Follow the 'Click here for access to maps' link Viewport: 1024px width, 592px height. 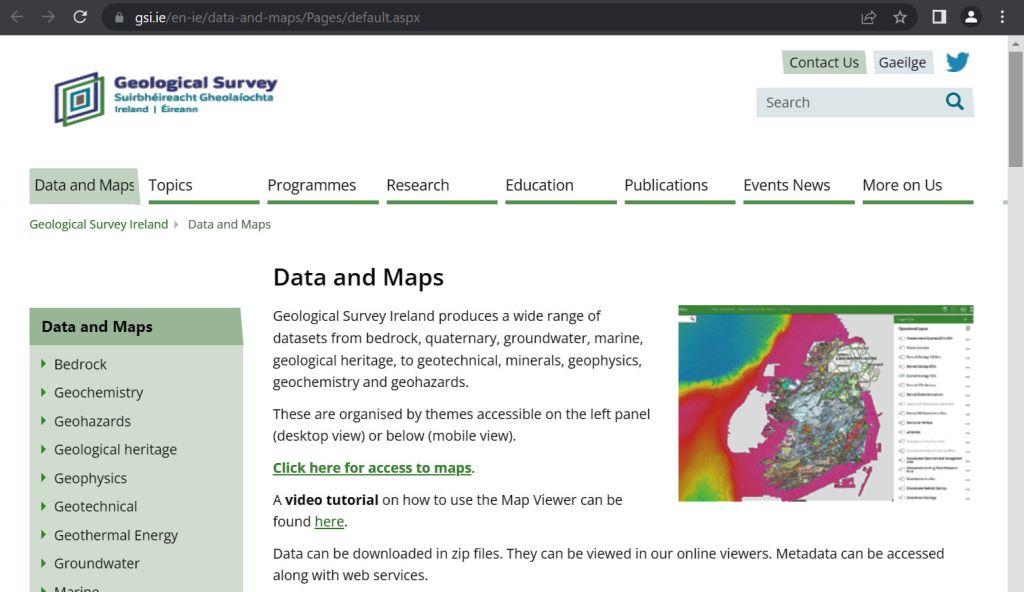[372, 468]
